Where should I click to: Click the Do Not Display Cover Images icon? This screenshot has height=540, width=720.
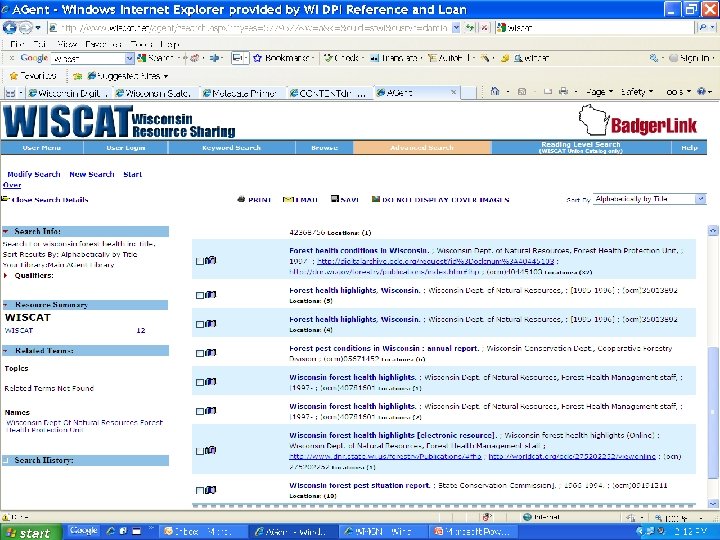(x=376, y=199)
